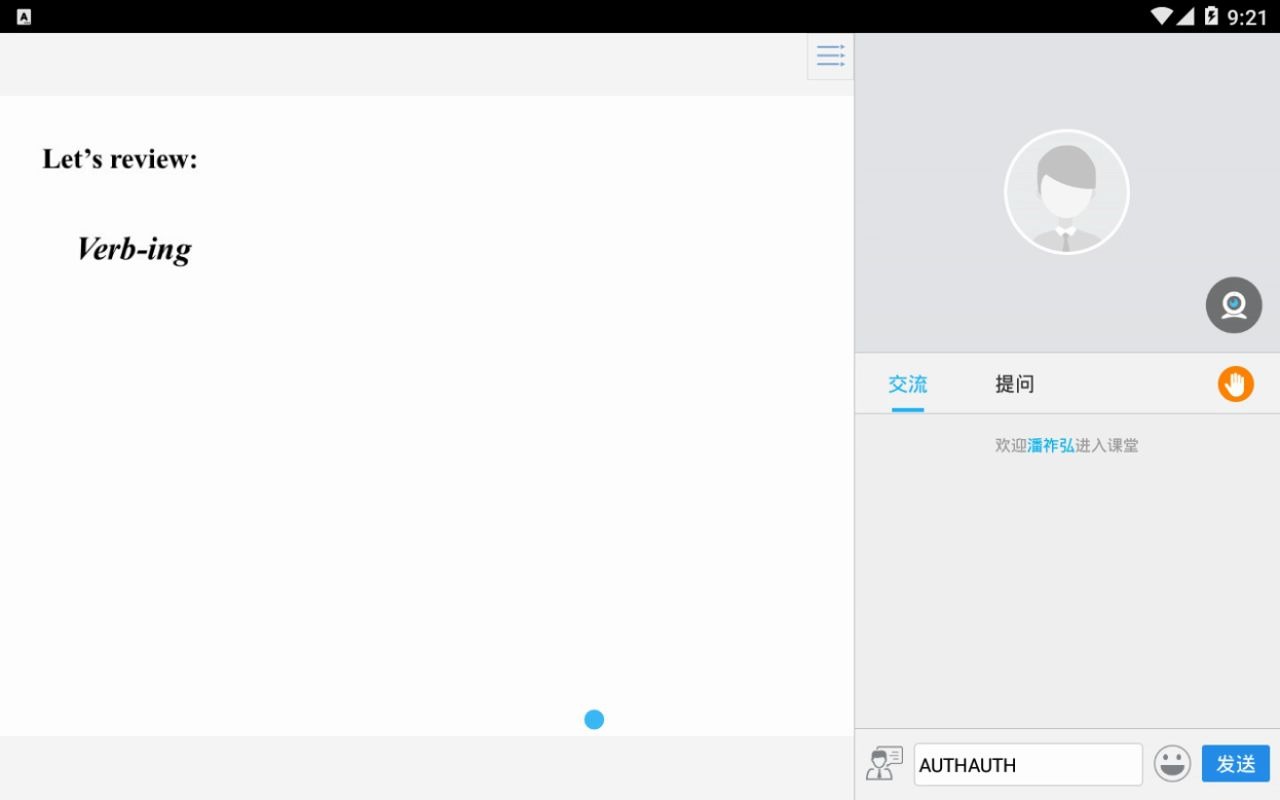
Task: Raise hand with the orange hand icon
Action: click(1236, 384)
